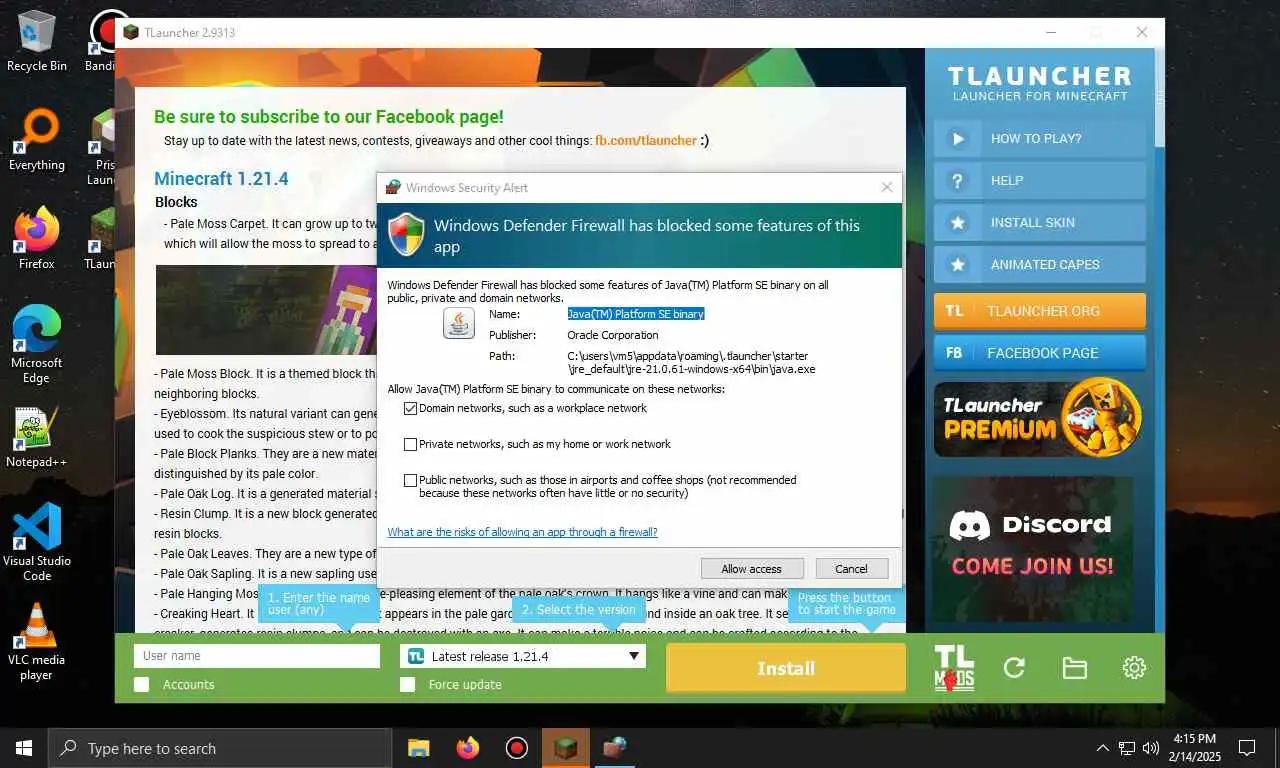The image size is (1280, 768).
Task: Launch Firefox from desktop
Action: coord(36,239)
